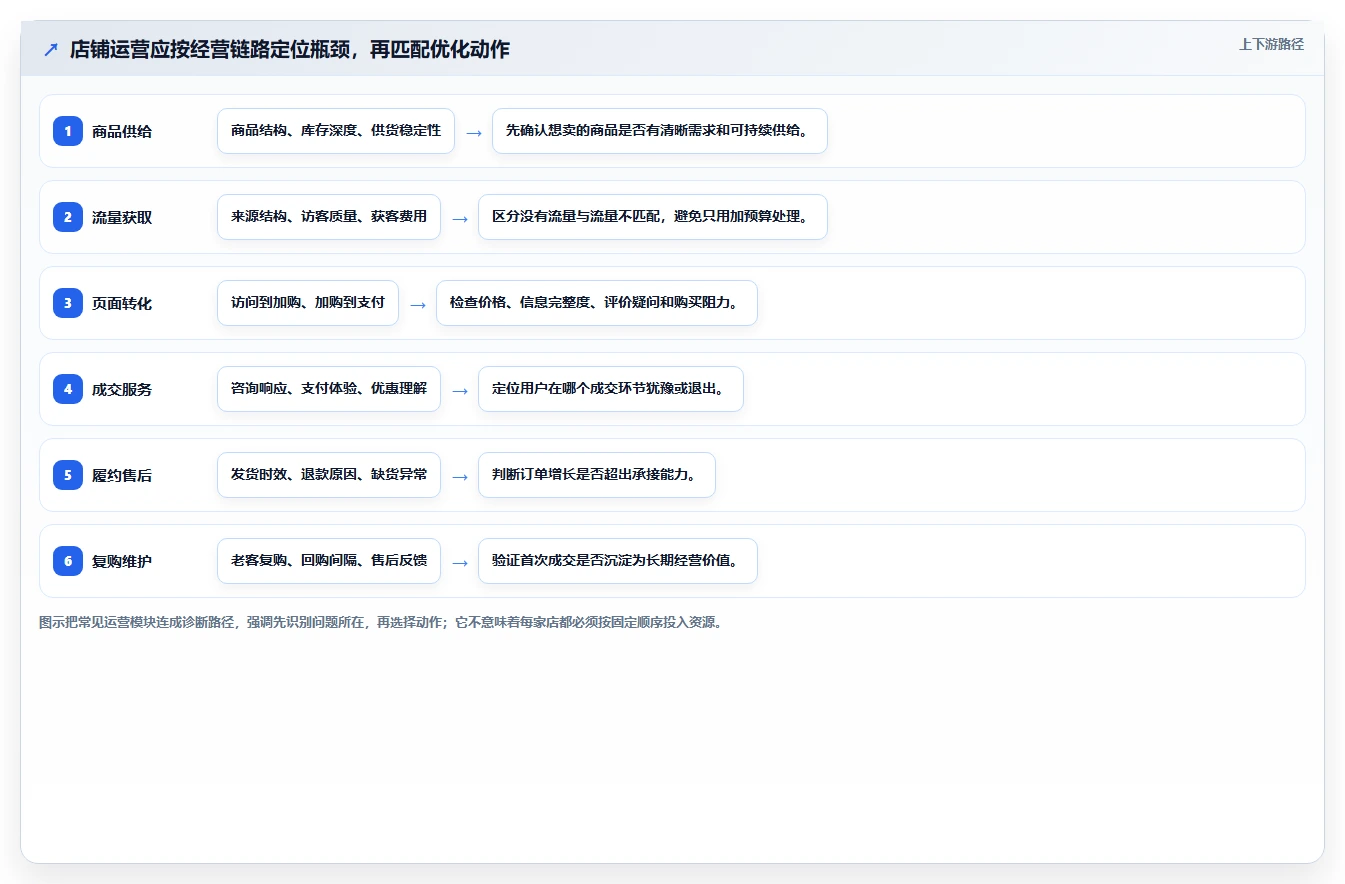Select the 复购维护 stage label
The image size is (1345, 884).
pyautogui.click(x=122, y=561)
